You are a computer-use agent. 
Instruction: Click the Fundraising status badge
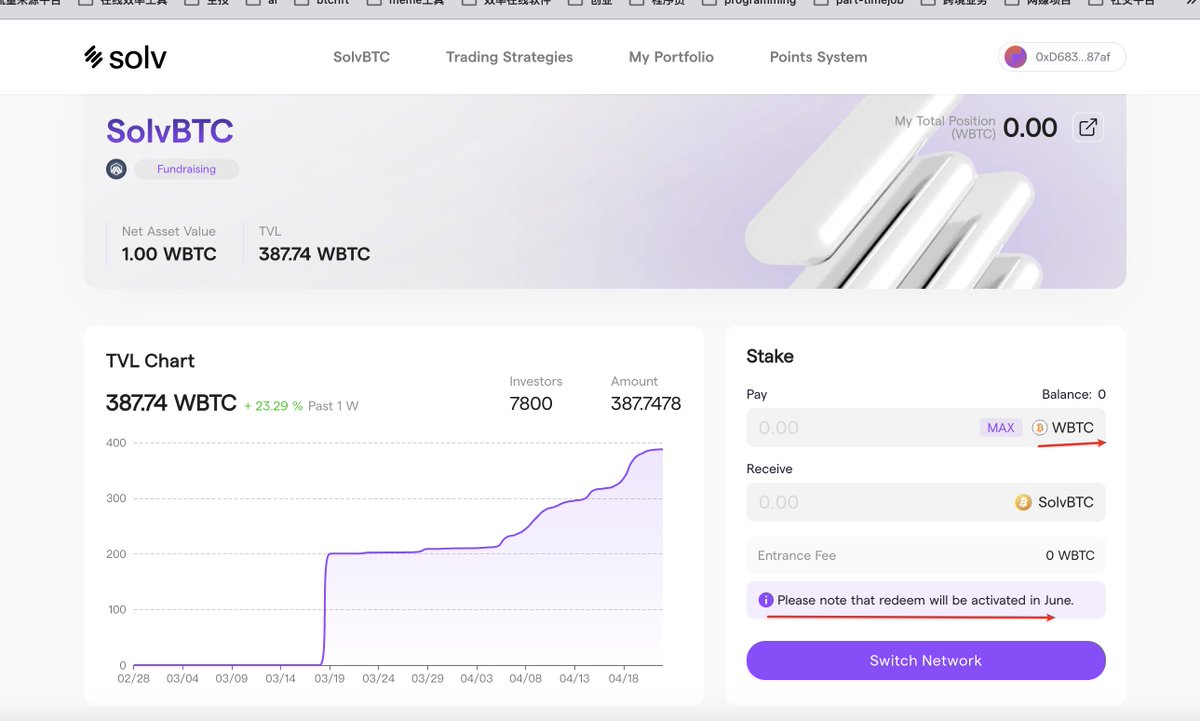(186, 169)
